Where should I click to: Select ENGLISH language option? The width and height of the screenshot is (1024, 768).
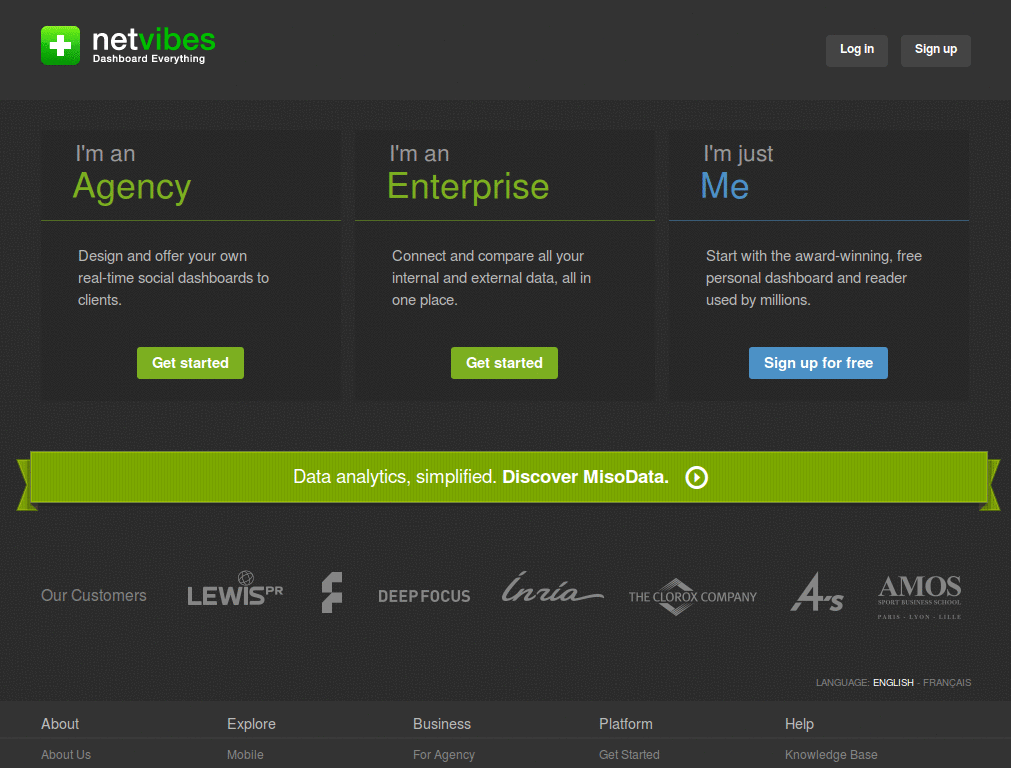click(893, 682)
